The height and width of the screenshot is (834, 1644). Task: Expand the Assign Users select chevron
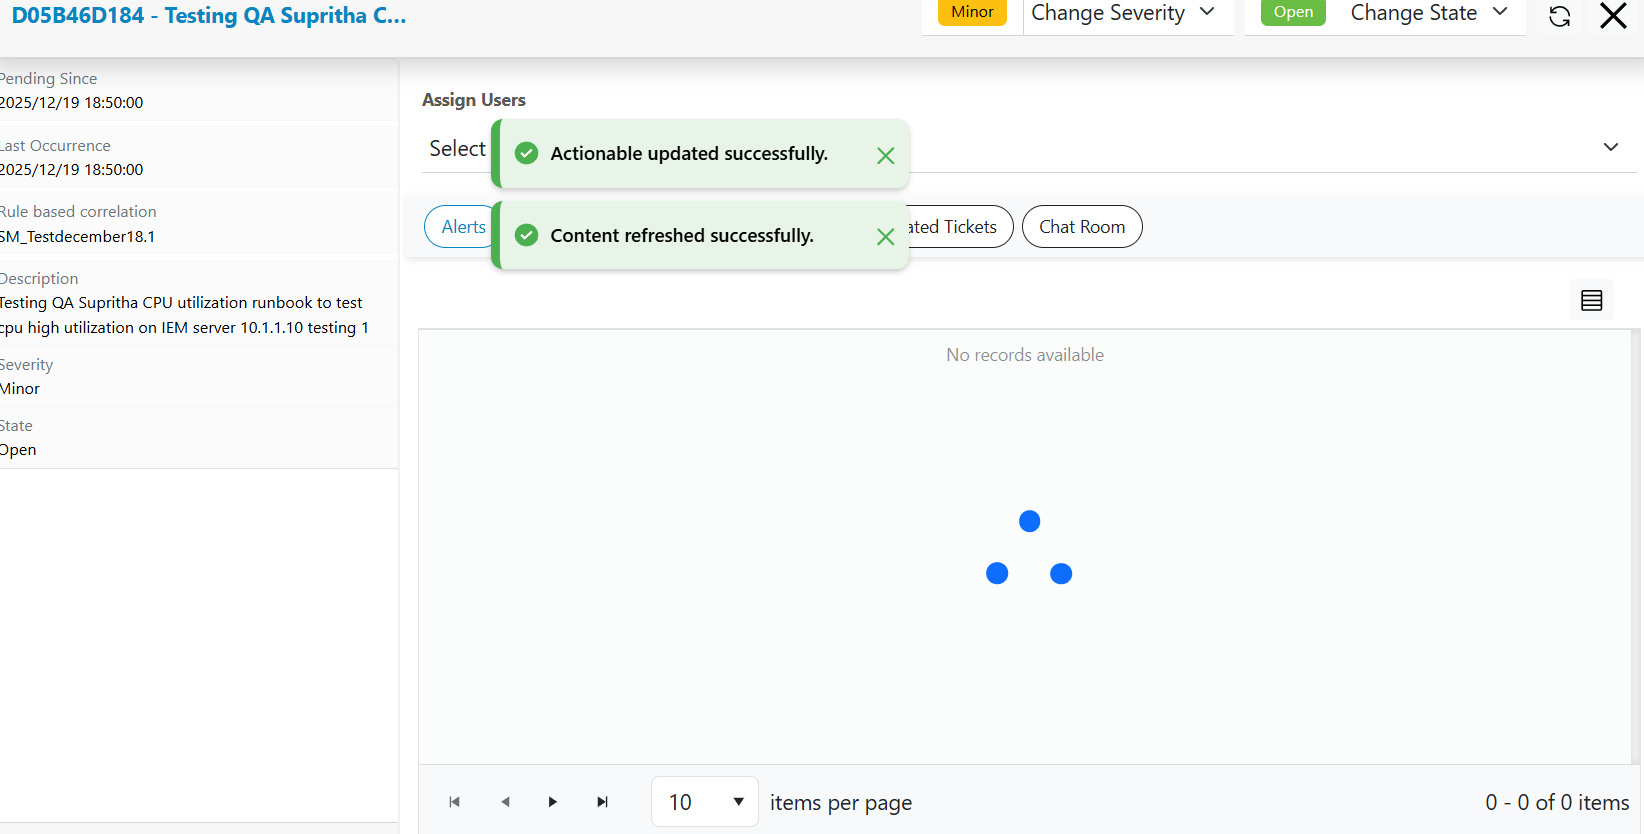[x=1610, y=147]
